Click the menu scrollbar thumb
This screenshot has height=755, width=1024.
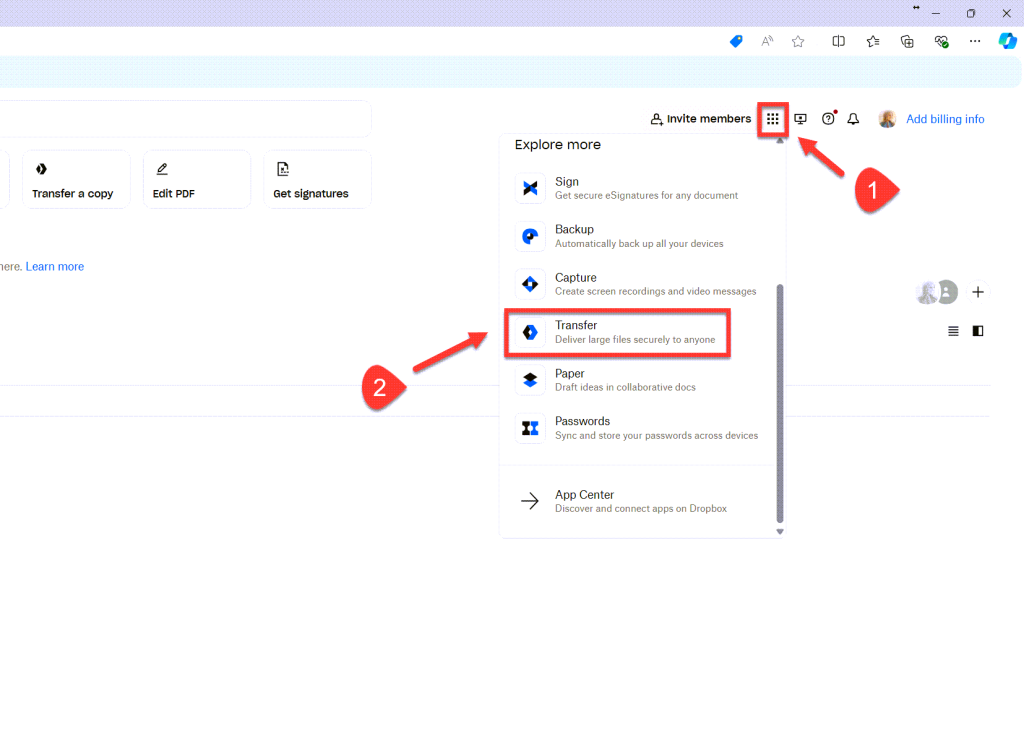click(780, 404)
